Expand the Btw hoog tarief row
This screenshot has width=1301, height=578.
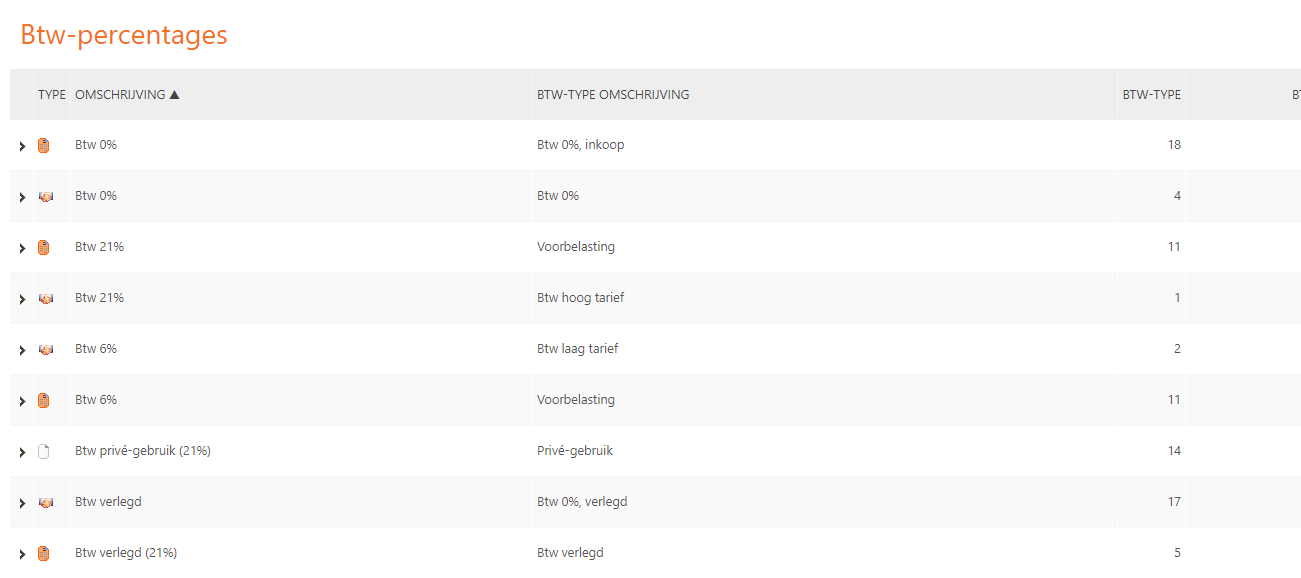[x=22, y=300]
